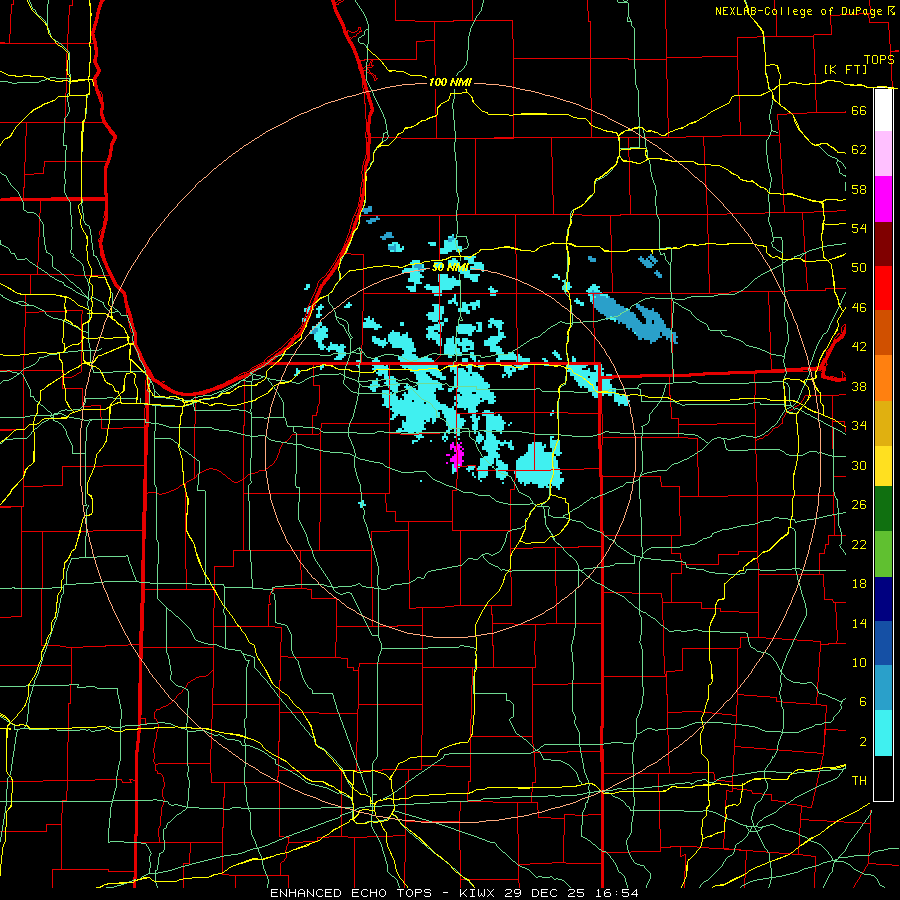Pick the dark orange legend segment
The image size is (900, 900).
coord(883,332)
